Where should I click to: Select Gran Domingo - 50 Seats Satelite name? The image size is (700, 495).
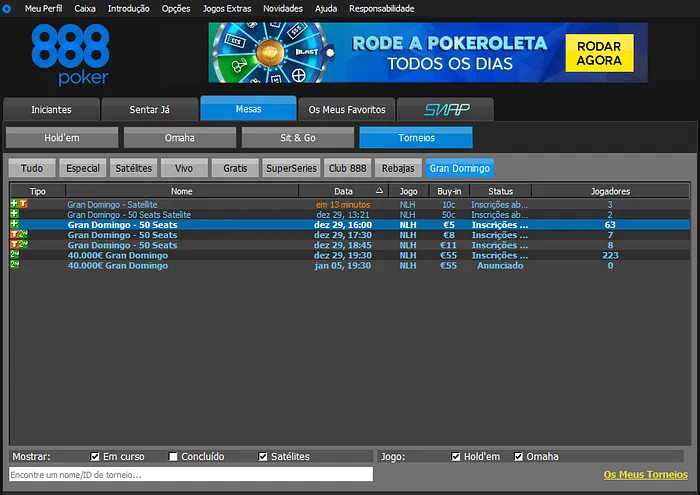(x=129, y=215)
